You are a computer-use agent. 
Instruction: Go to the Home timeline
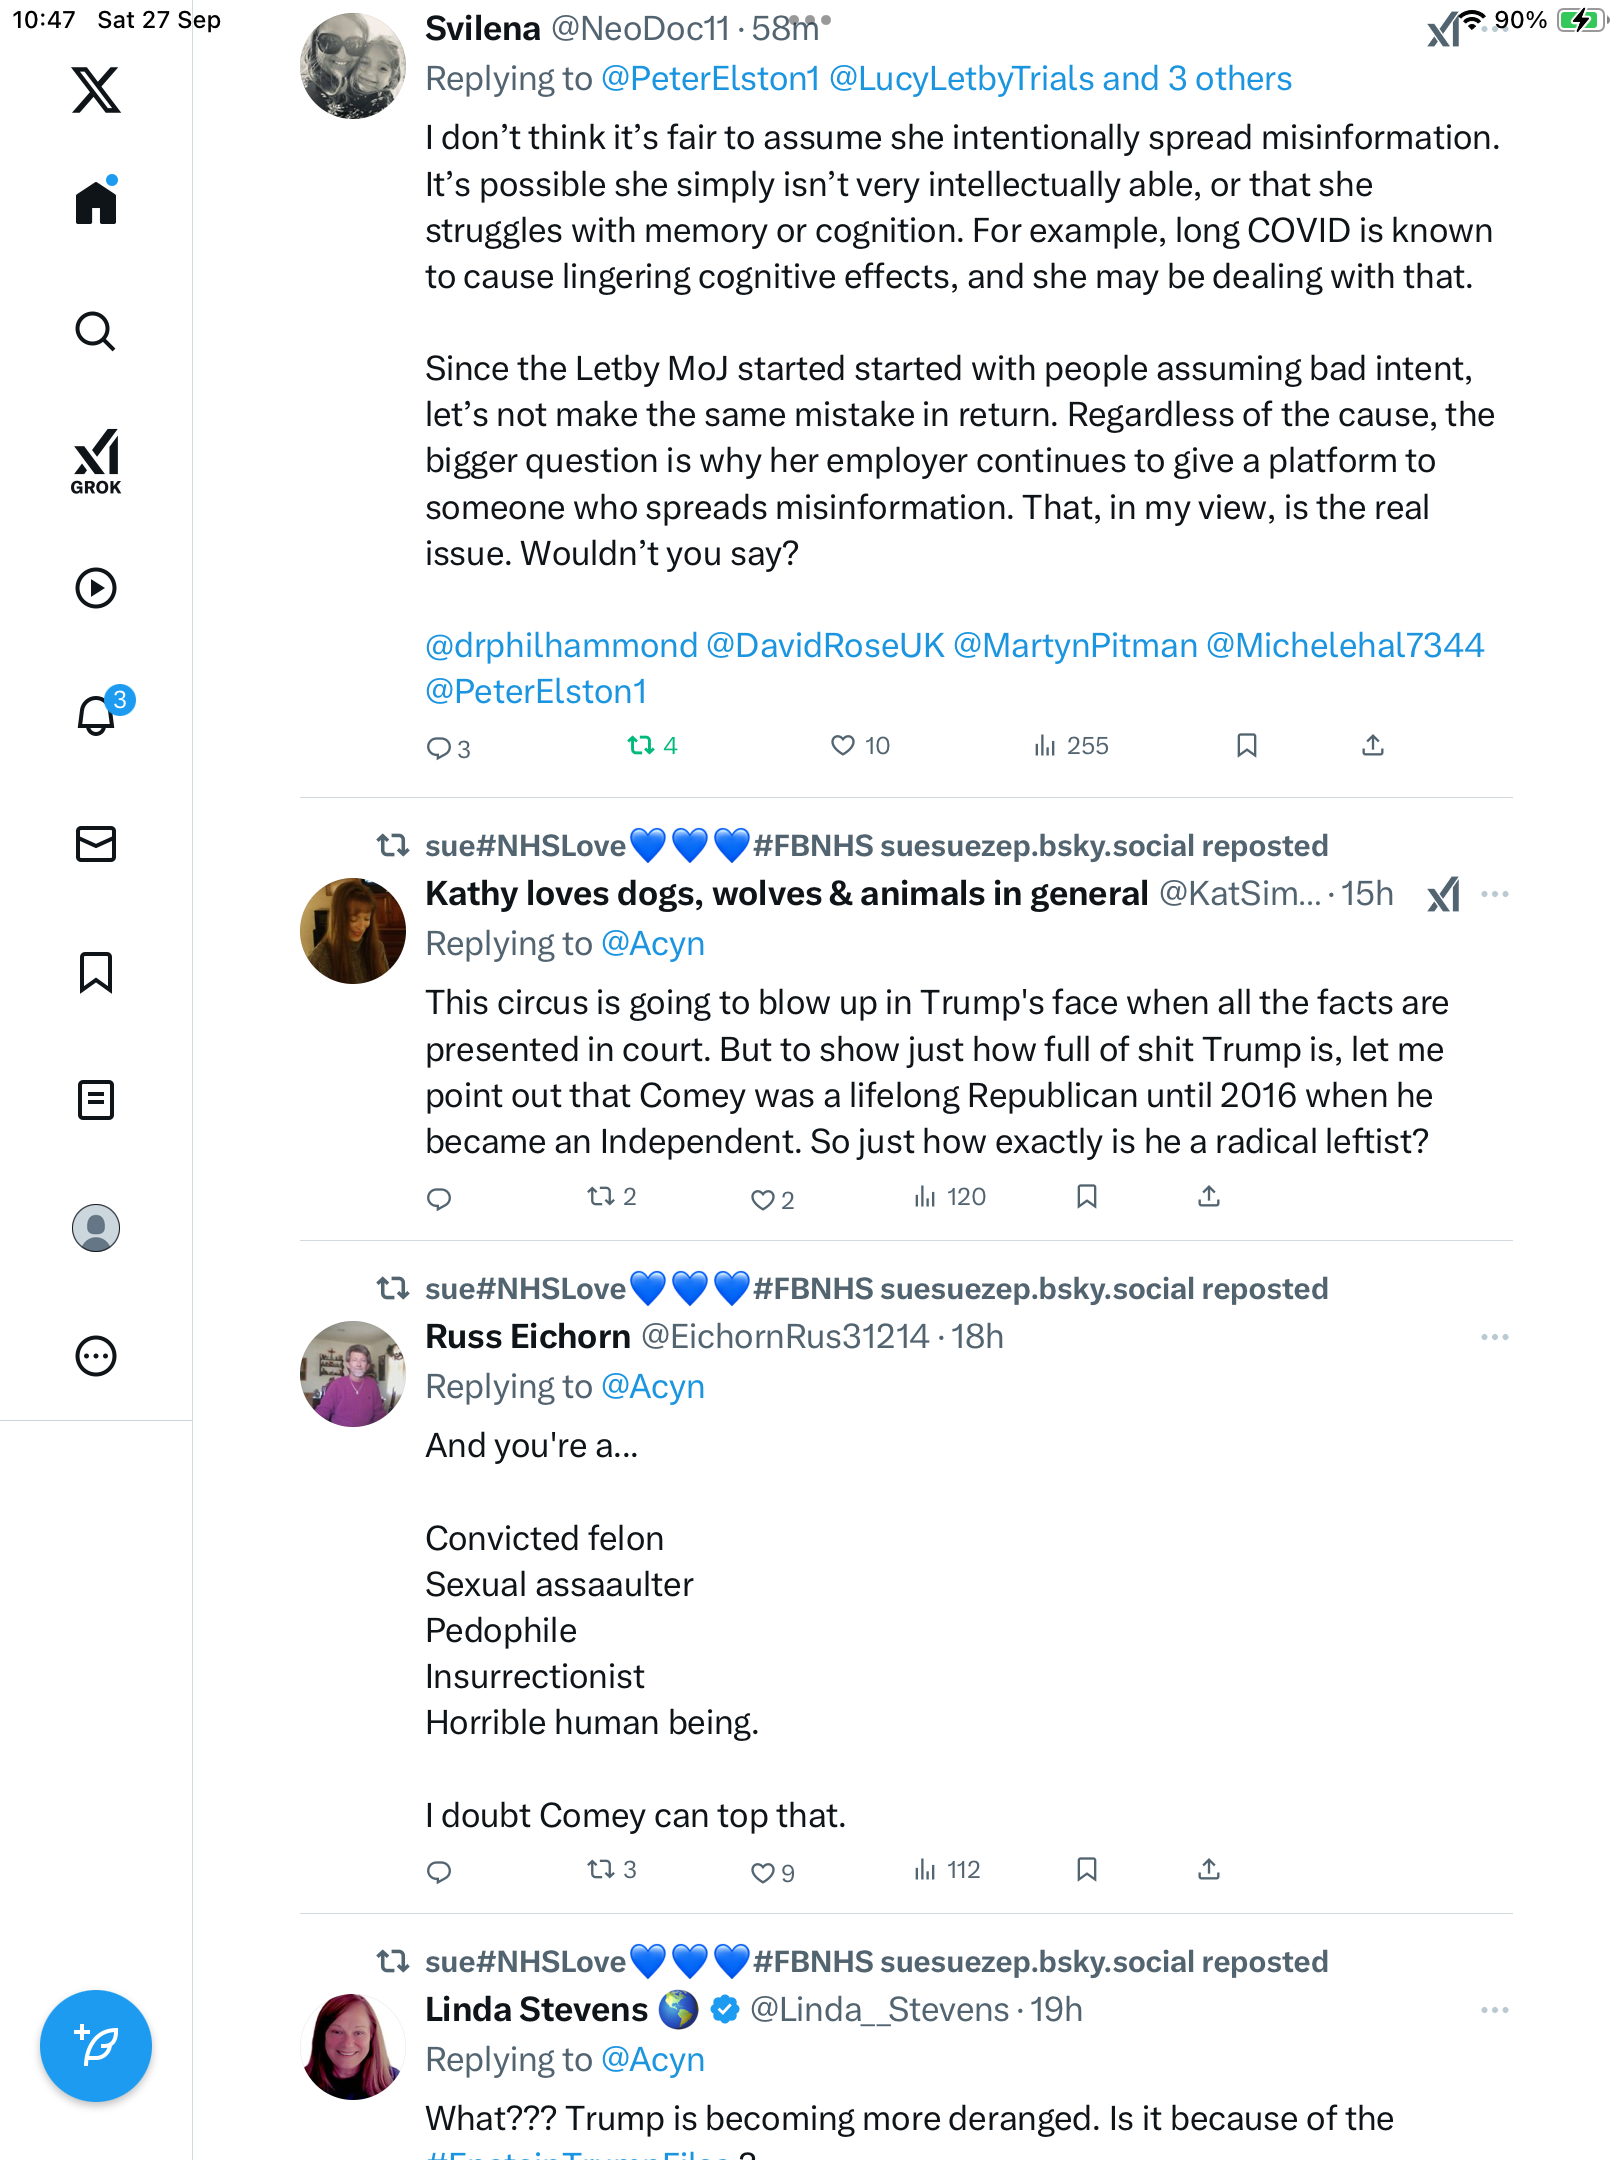[96, 203]
